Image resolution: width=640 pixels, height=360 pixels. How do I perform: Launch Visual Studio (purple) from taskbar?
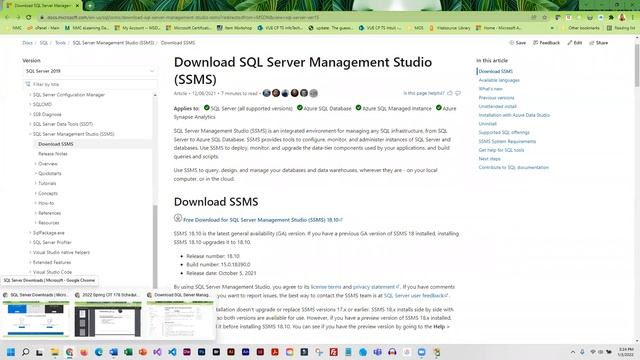pos(157,352)
